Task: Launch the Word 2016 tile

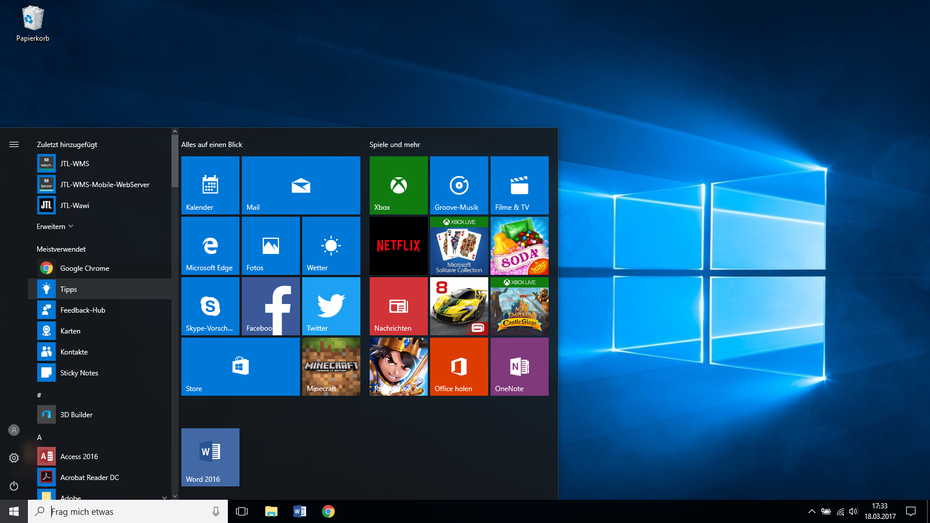Action: (211, 457)
